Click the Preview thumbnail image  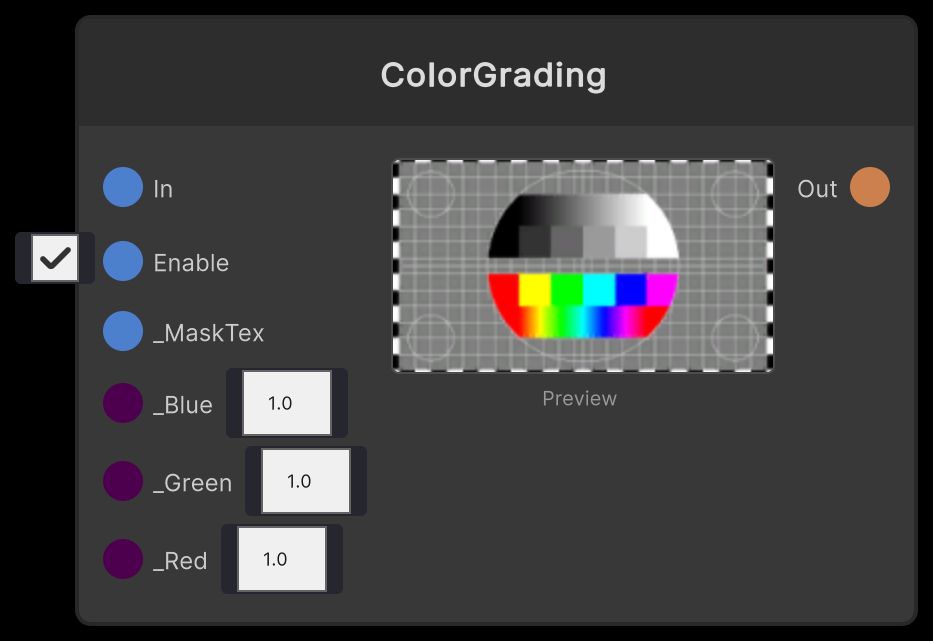pos(581,264)
